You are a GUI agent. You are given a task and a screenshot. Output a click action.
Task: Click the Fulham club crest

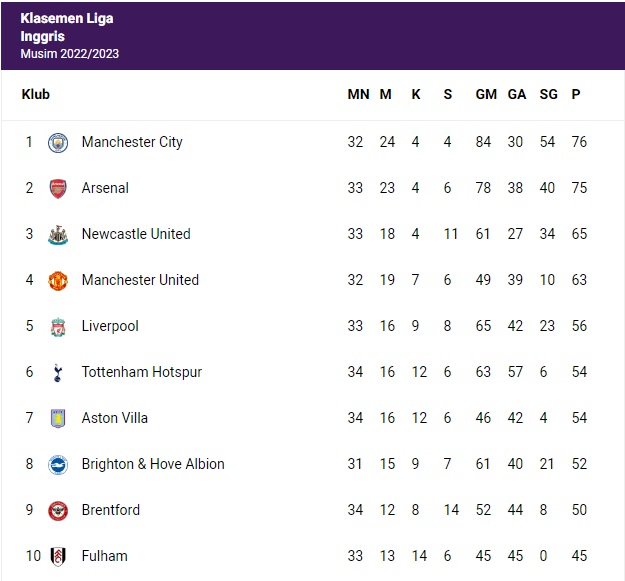click(x=58, y=556)
